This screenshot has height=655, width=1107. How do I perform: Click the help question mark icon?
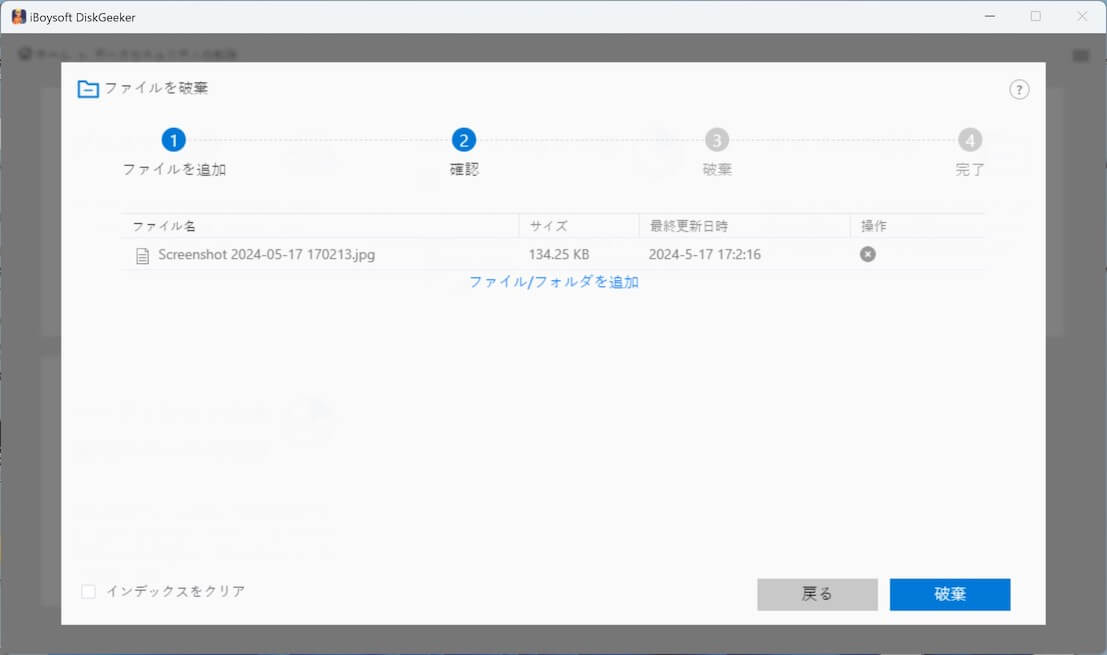click(x=1018, y=90)
